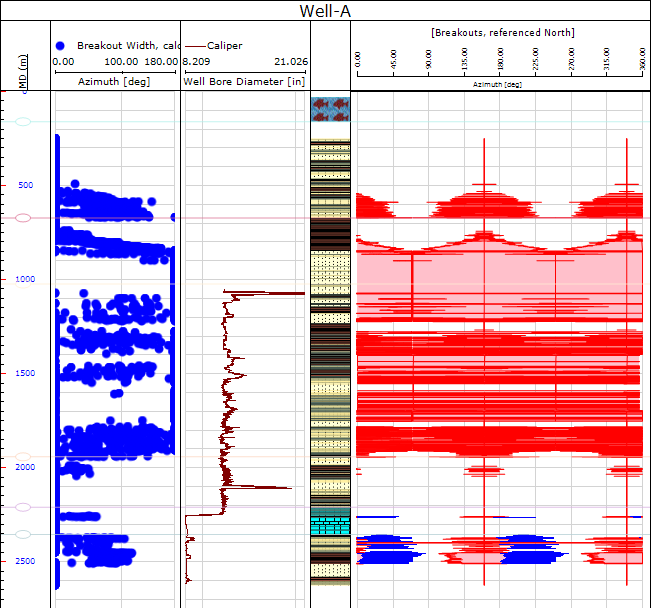Click the 1500 depth tick label
Screen dimensions: 651x608
(x=24, y=373)
